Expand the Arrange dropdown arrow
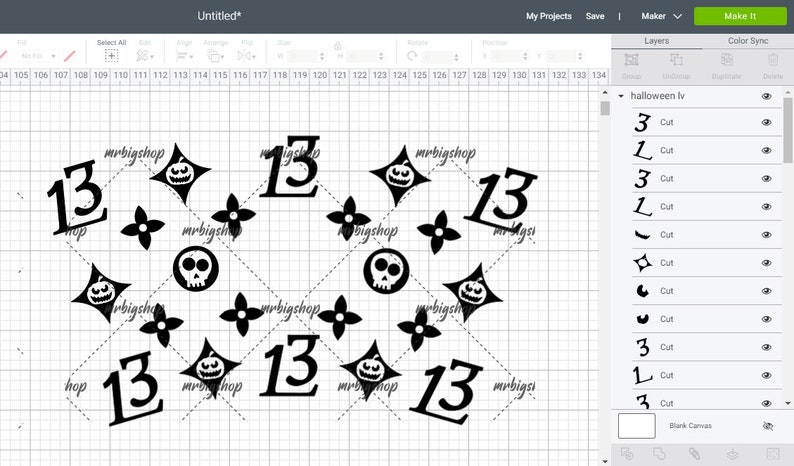The image size is (794, 466). (x=222, y=57)
